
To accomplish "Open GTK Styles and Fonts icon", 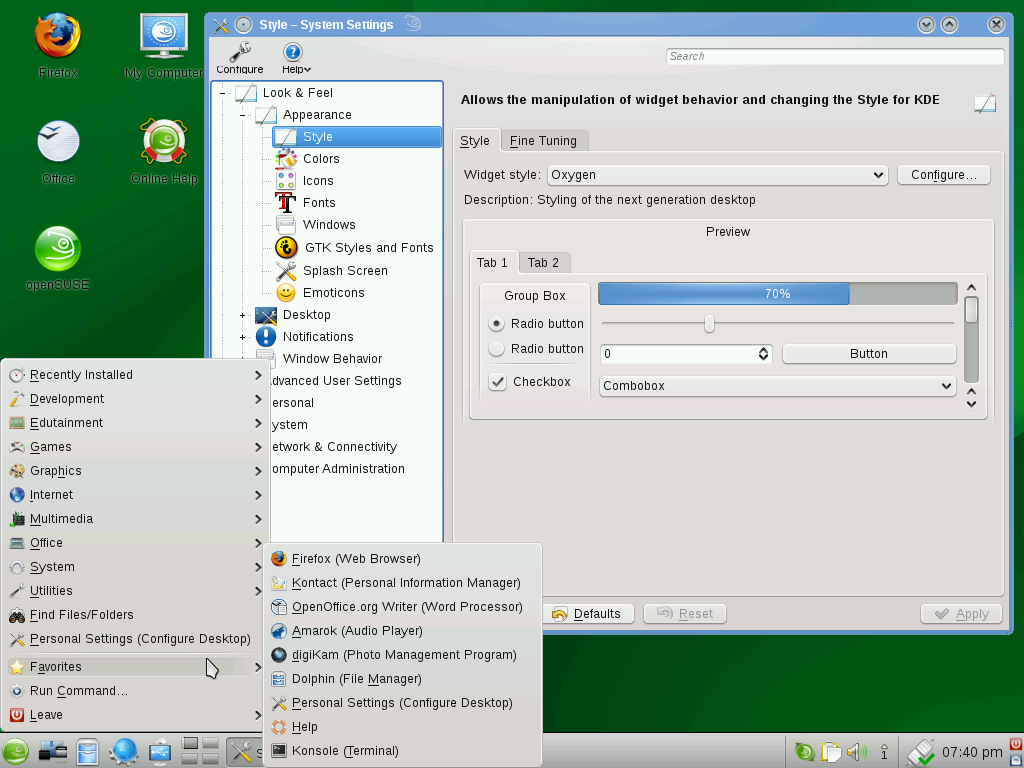I will (287, 248).
